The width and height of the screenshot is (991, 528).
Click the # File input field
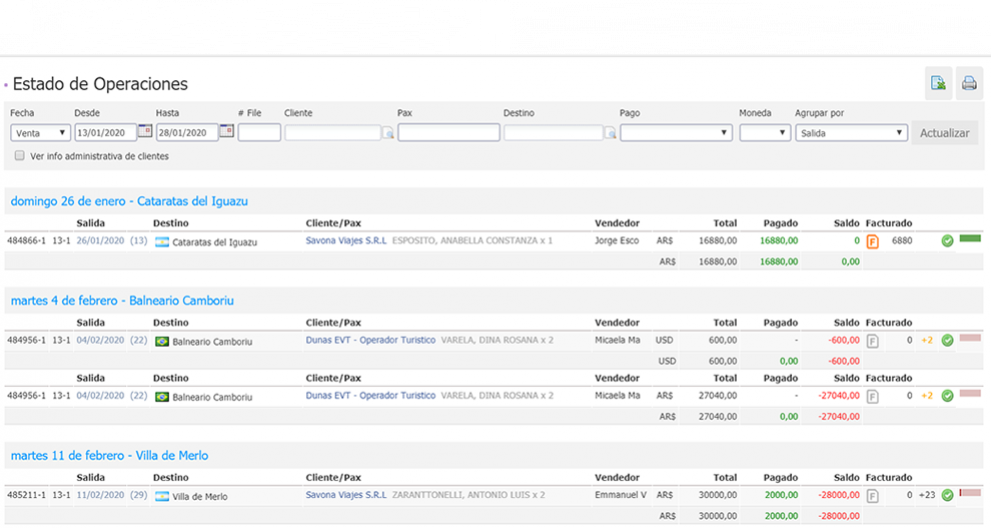(259, 132)
